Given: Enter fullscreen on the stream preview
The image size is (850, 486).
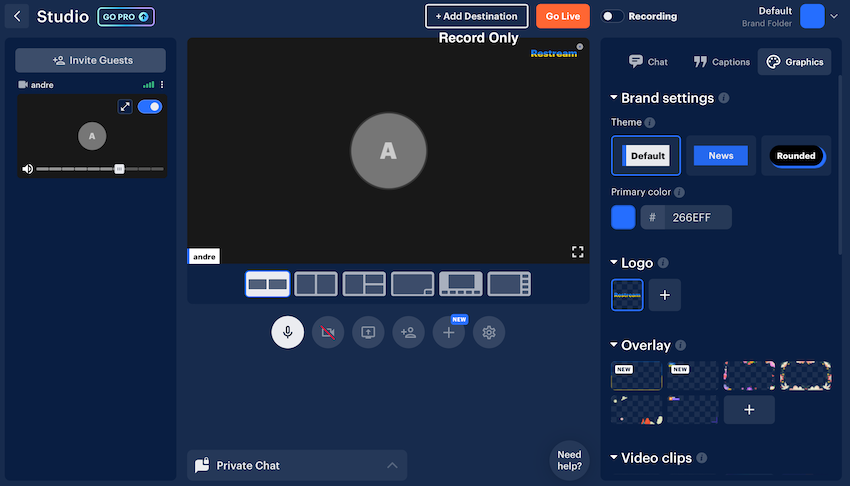Looking at the screenshot, I should coord(578,252).
